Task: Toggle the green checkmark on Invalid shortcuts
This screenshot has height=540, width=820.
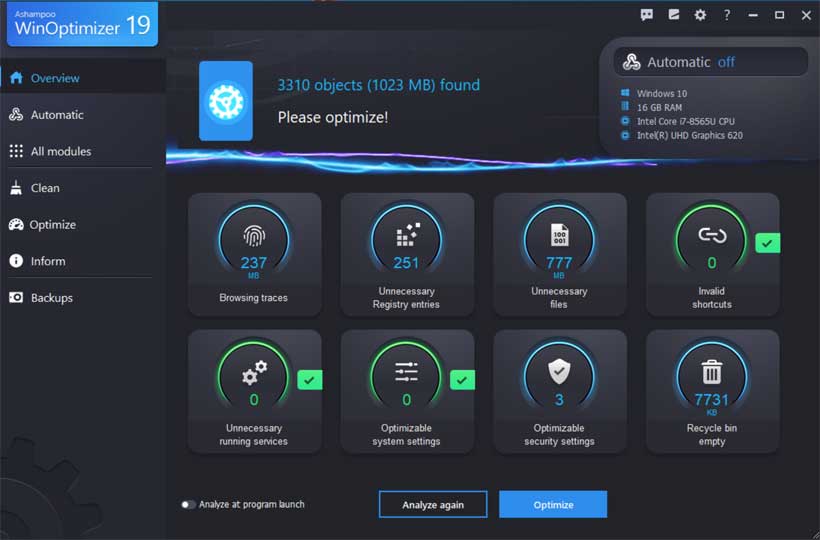Action: pyautogui.click(x=767, y=243)
